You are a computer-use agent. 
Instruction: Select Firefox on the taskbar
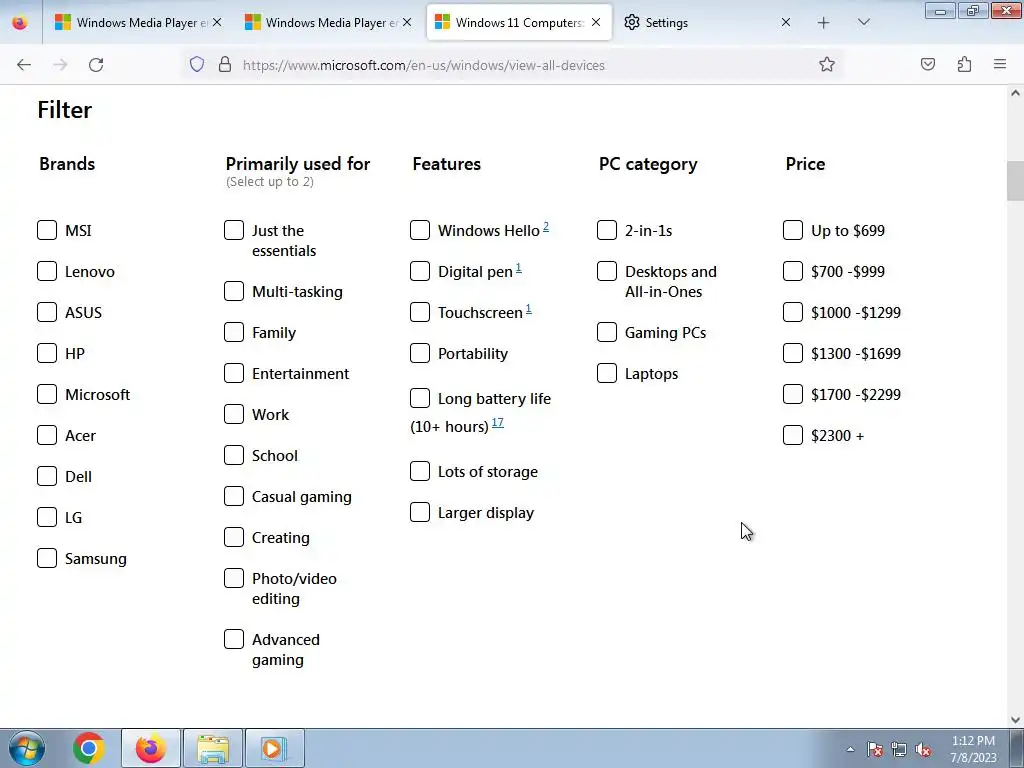[x=151, y=748]
